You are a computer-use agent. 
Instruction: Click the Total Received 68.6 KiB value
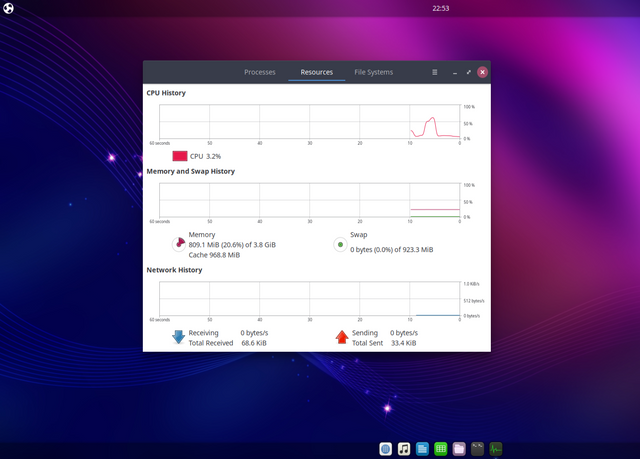coord(254,343)
